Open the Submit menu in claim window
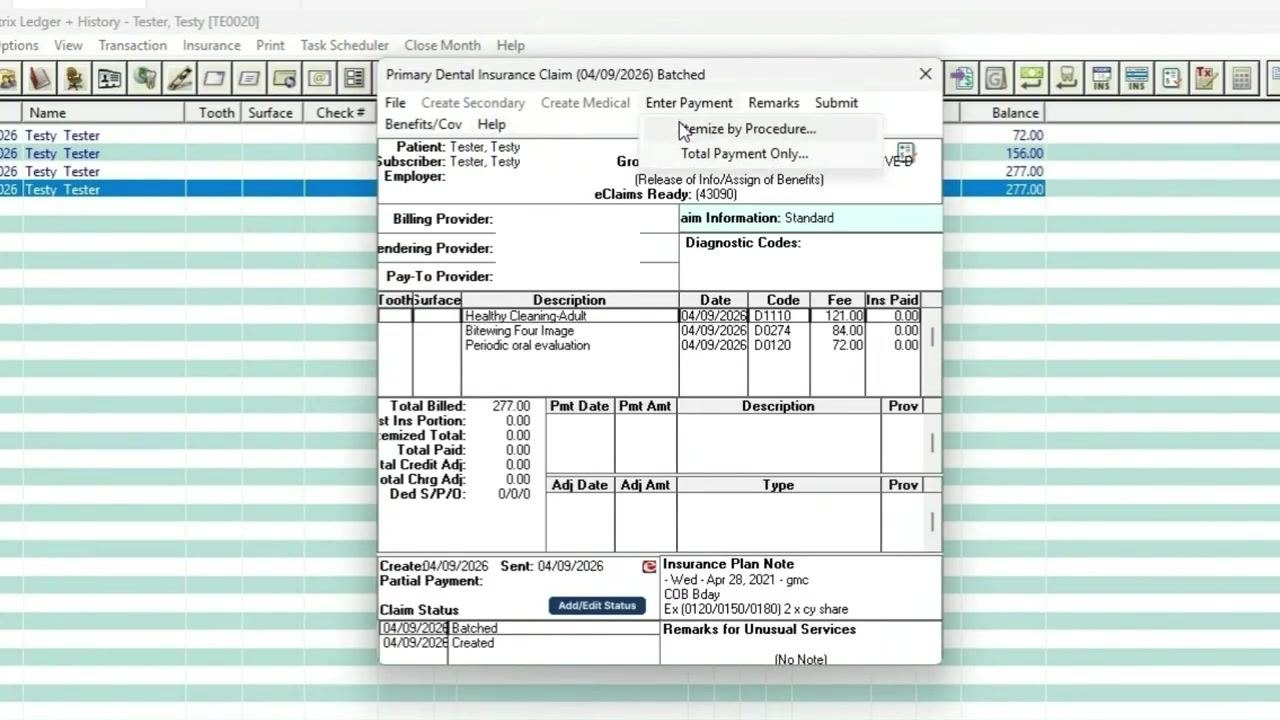1280x720 pixels. 836,103
